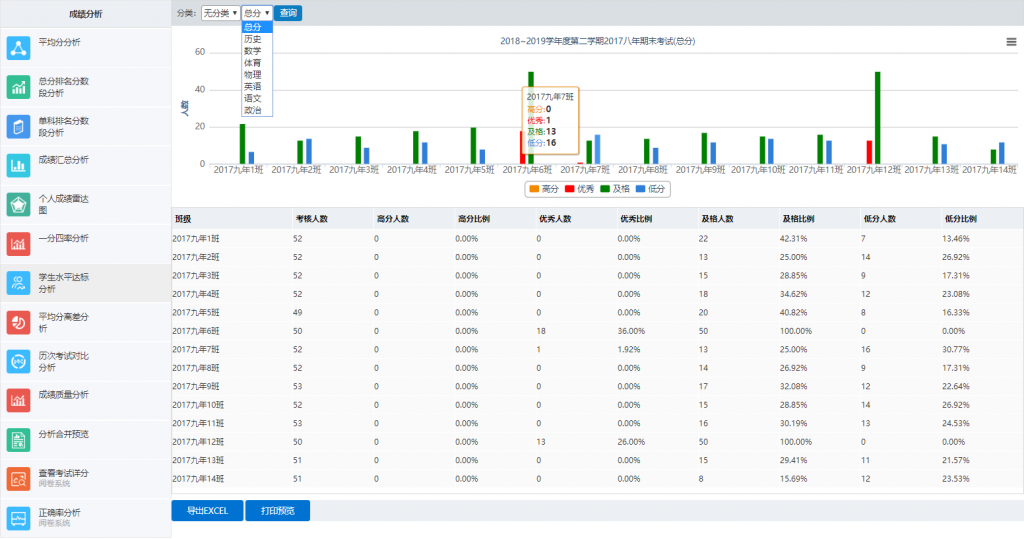This screenshot has width=1024, height=539.
Task: Open 总分排名分数段分析 icon in sidebar
Action: (x=19, y=87)
